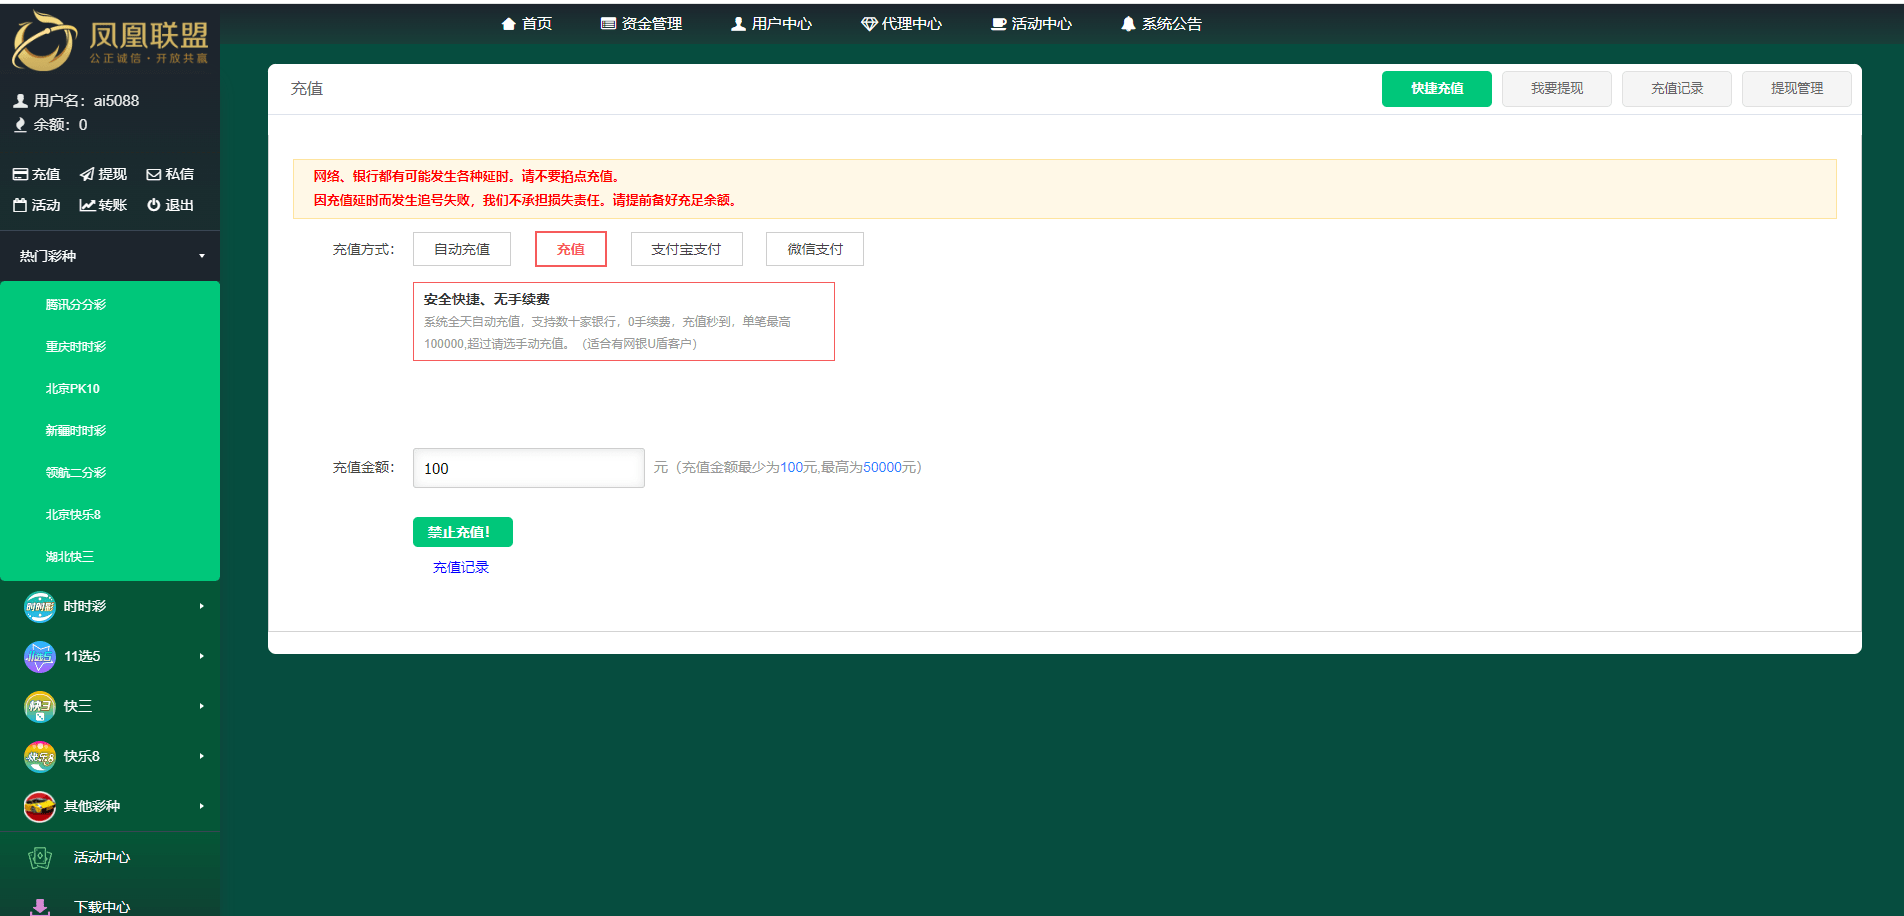Click the green 禁止充值! button

pos(463,532)
